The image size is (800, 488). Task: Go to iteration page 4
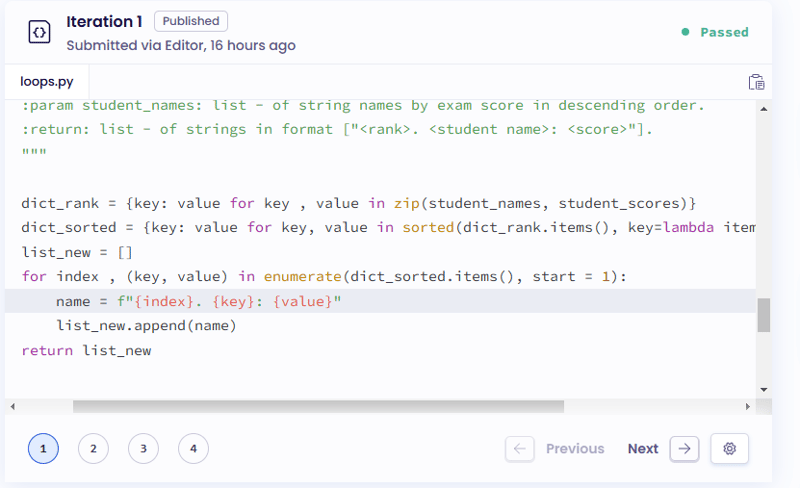(x=193, y=449)
